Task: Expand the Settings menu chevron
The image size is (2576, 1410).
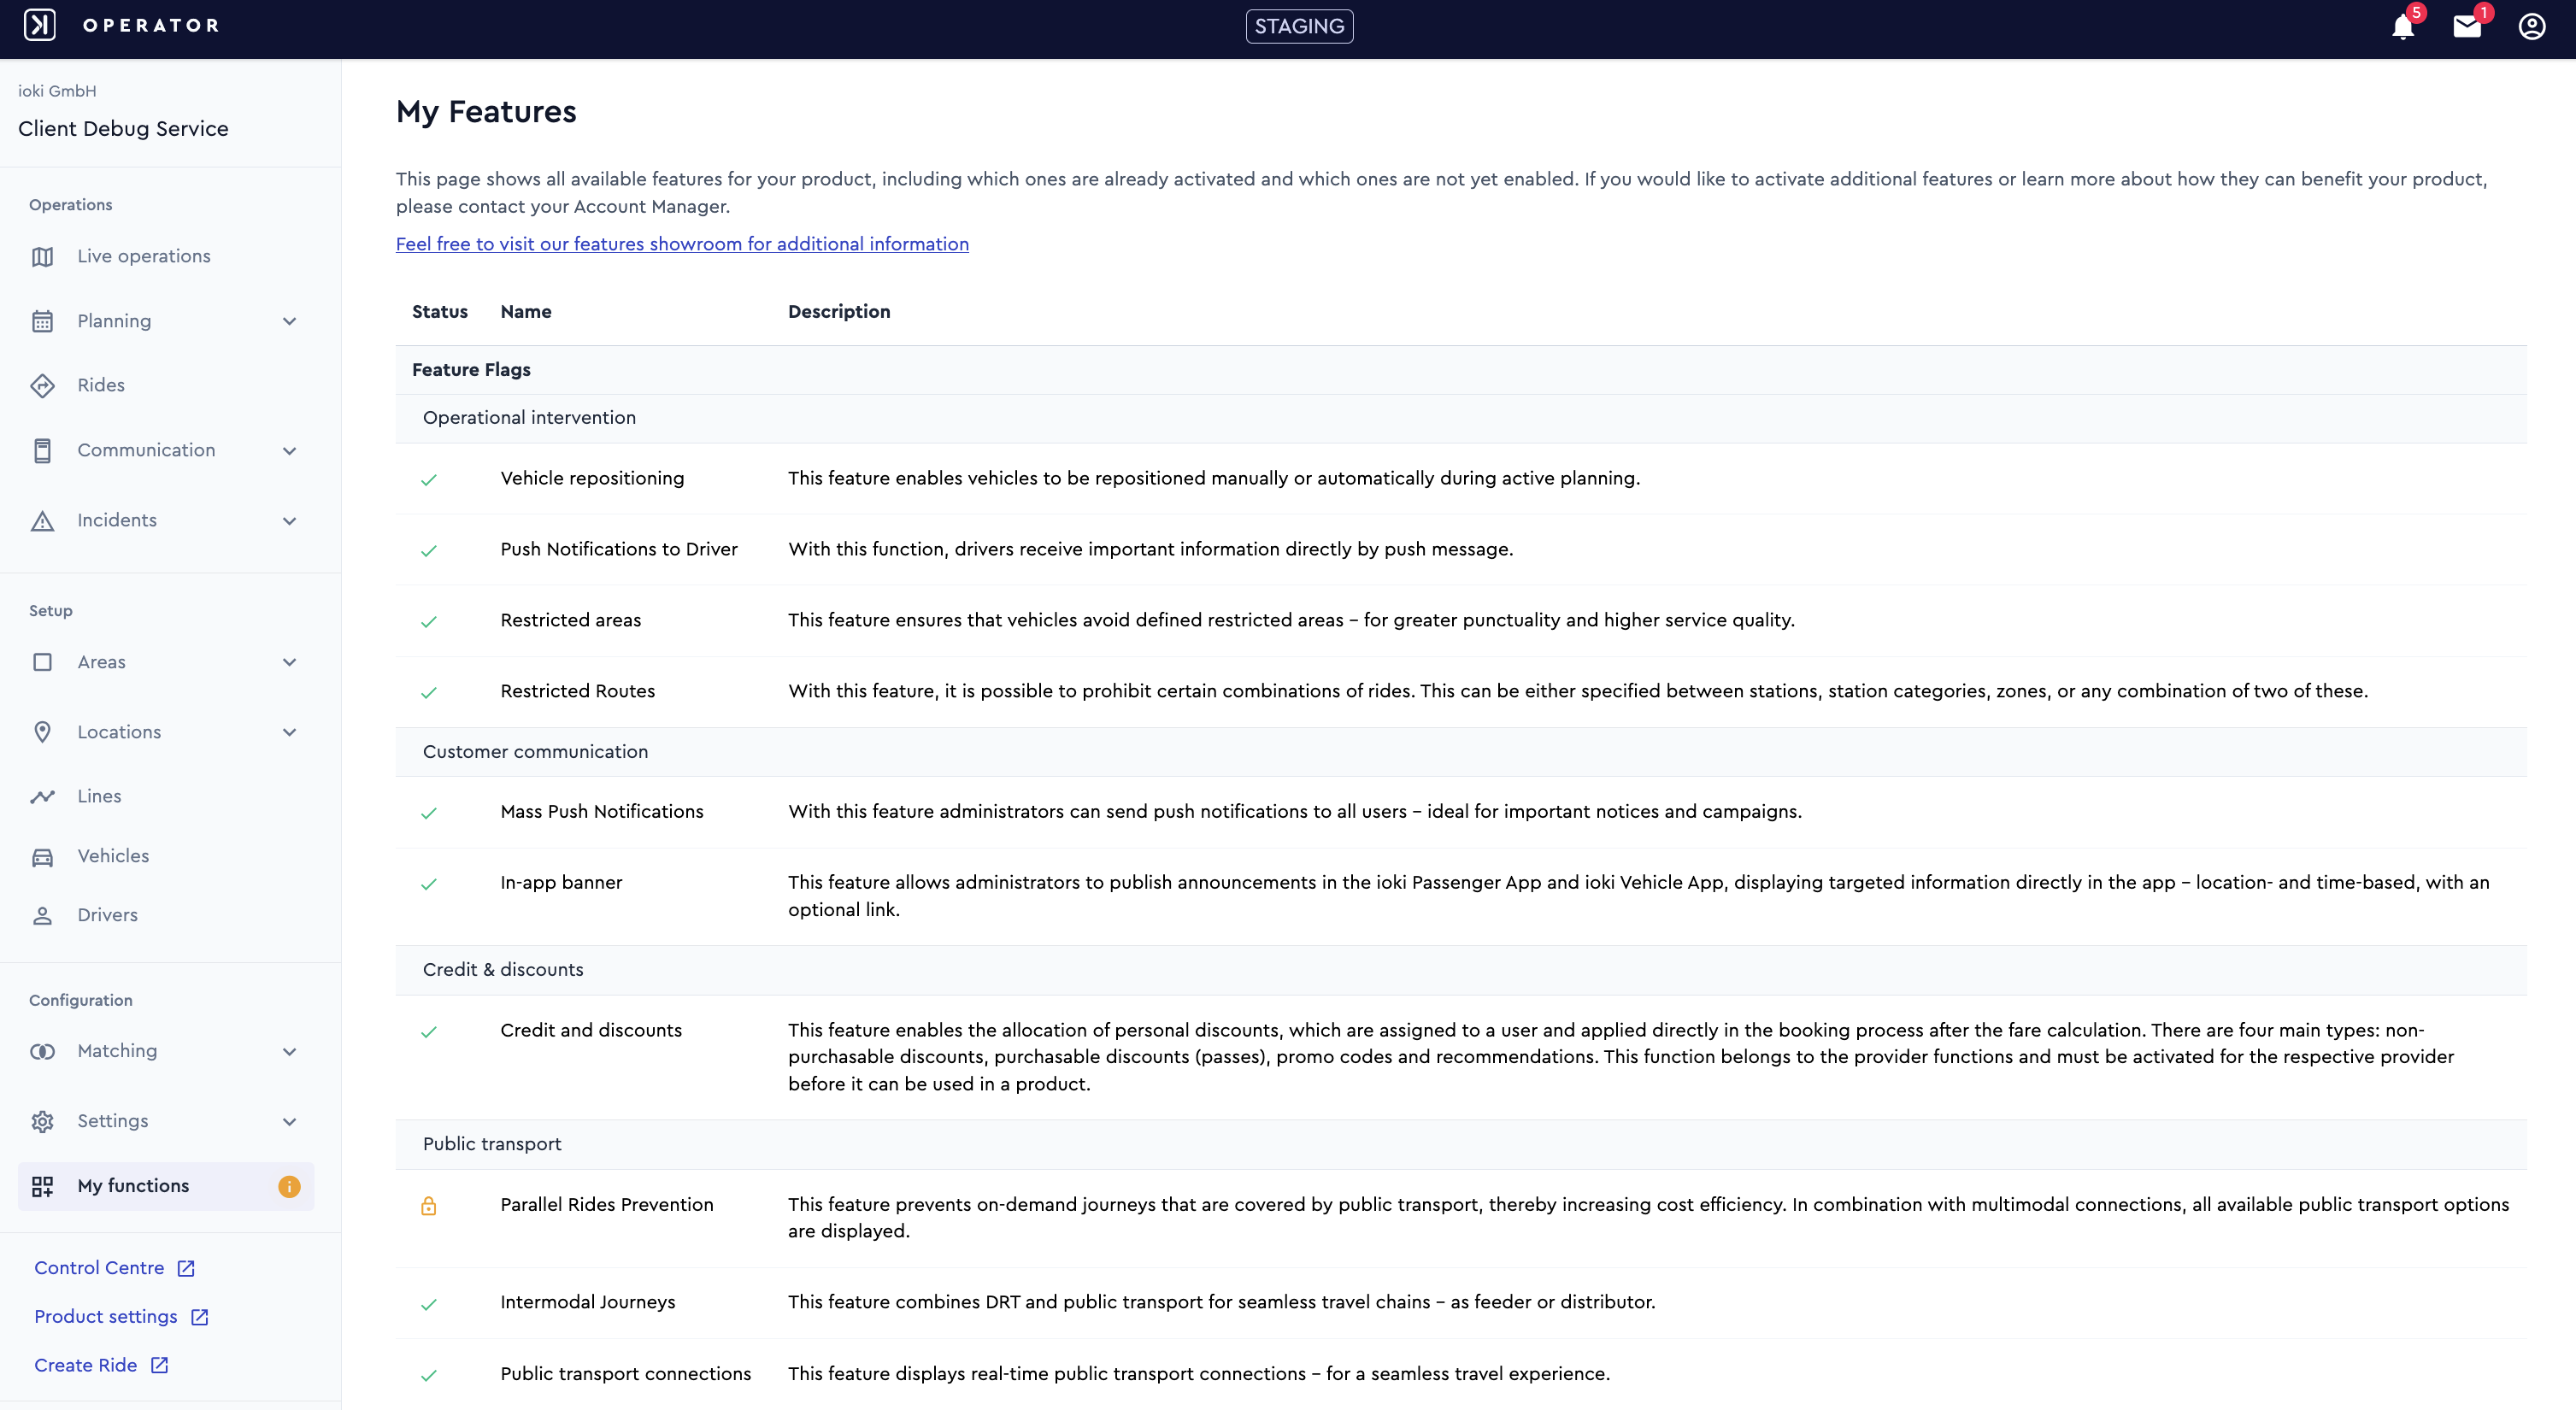Action: point(289,1122)
